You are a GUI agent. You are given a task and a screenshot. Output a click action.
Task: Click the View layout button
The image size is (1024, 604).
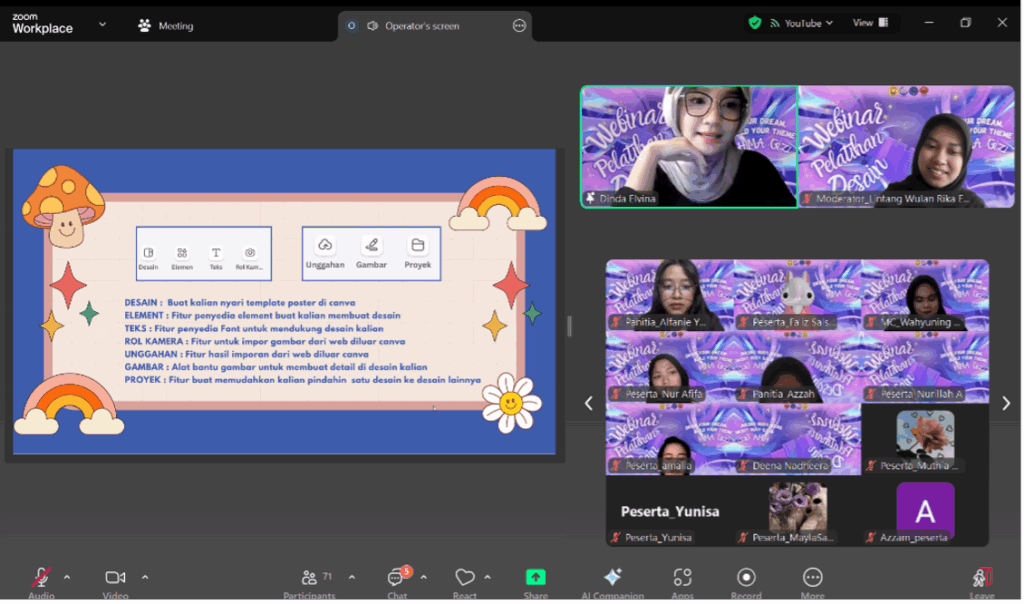(869, 23)
